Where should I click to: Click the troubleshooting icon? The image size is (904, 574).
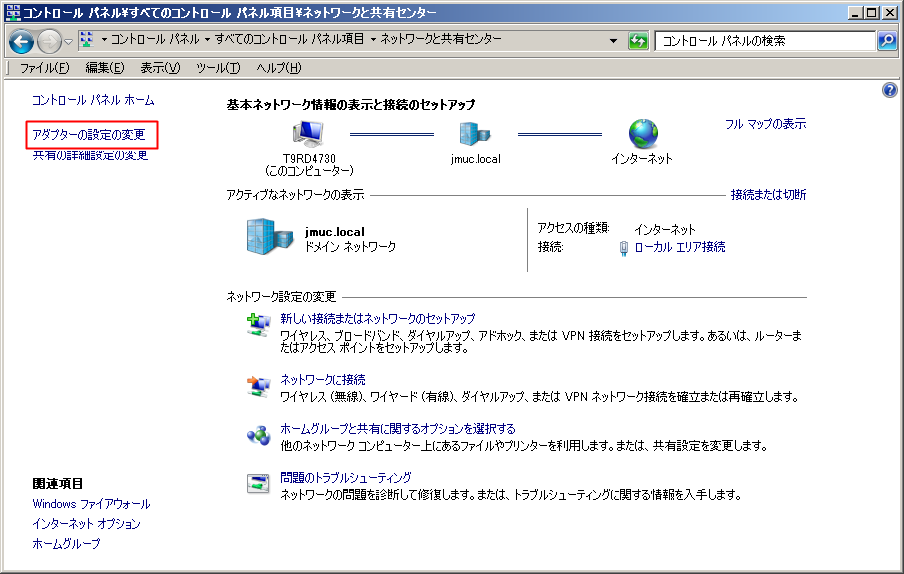coord(258,484)
